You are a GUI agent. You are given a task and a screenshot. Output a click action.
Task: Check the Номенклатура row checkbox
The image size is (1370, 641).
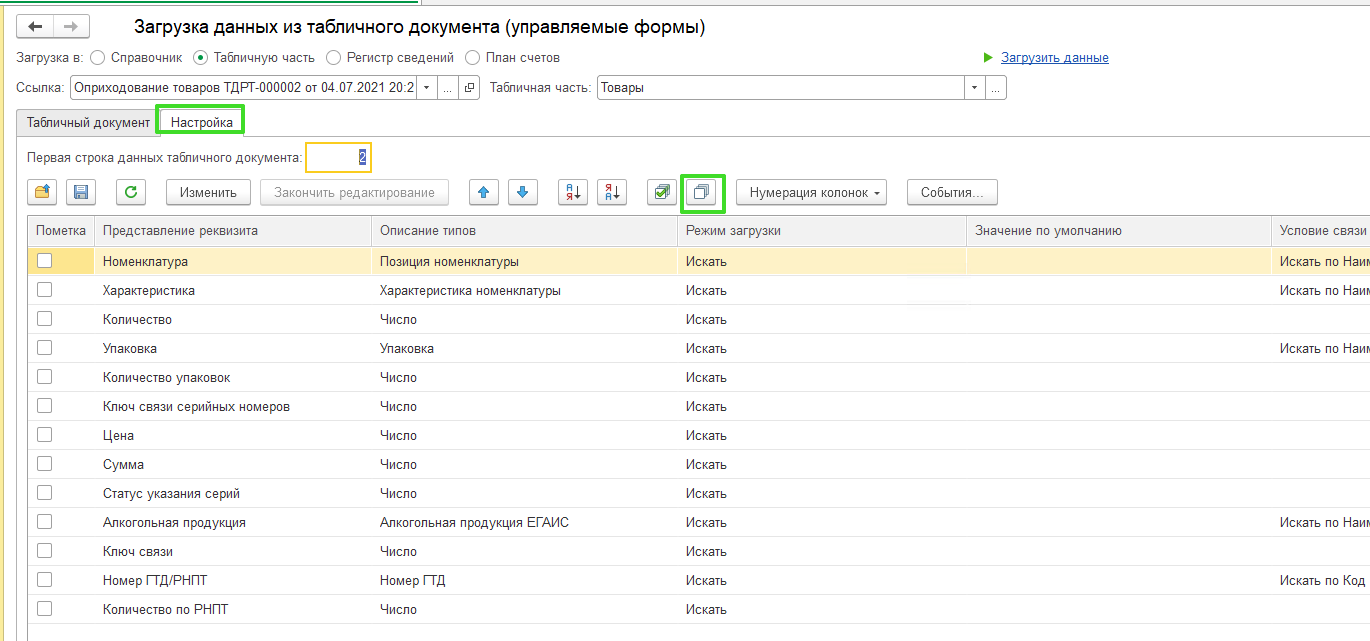(x=44, y=261)
